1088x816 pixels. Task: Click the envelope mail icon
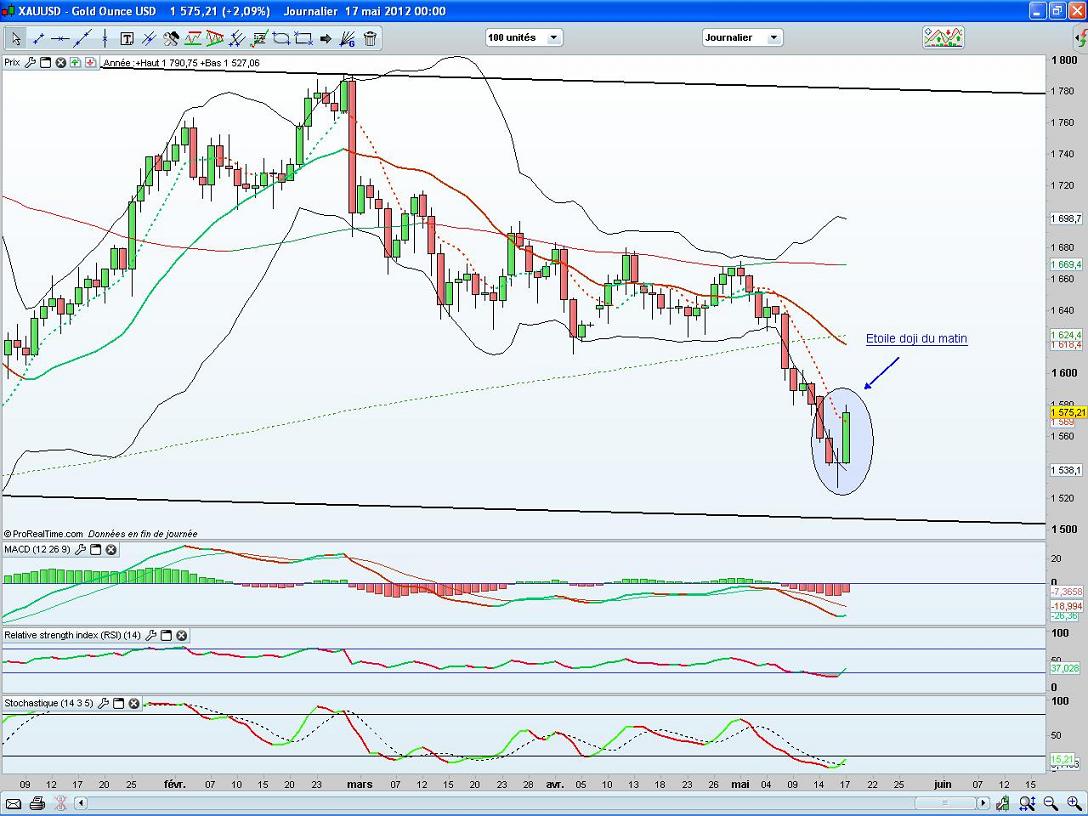point(14,803)
